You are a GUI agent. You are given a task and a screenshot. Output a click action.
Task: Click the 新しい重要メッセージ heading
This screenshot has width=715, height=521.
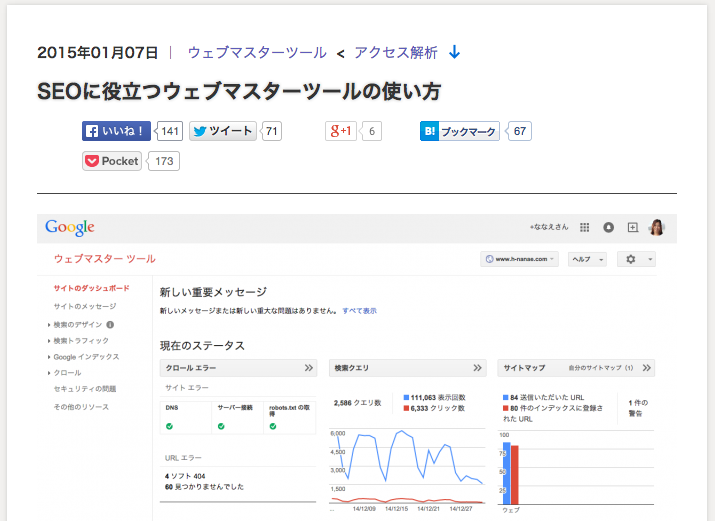213,292
